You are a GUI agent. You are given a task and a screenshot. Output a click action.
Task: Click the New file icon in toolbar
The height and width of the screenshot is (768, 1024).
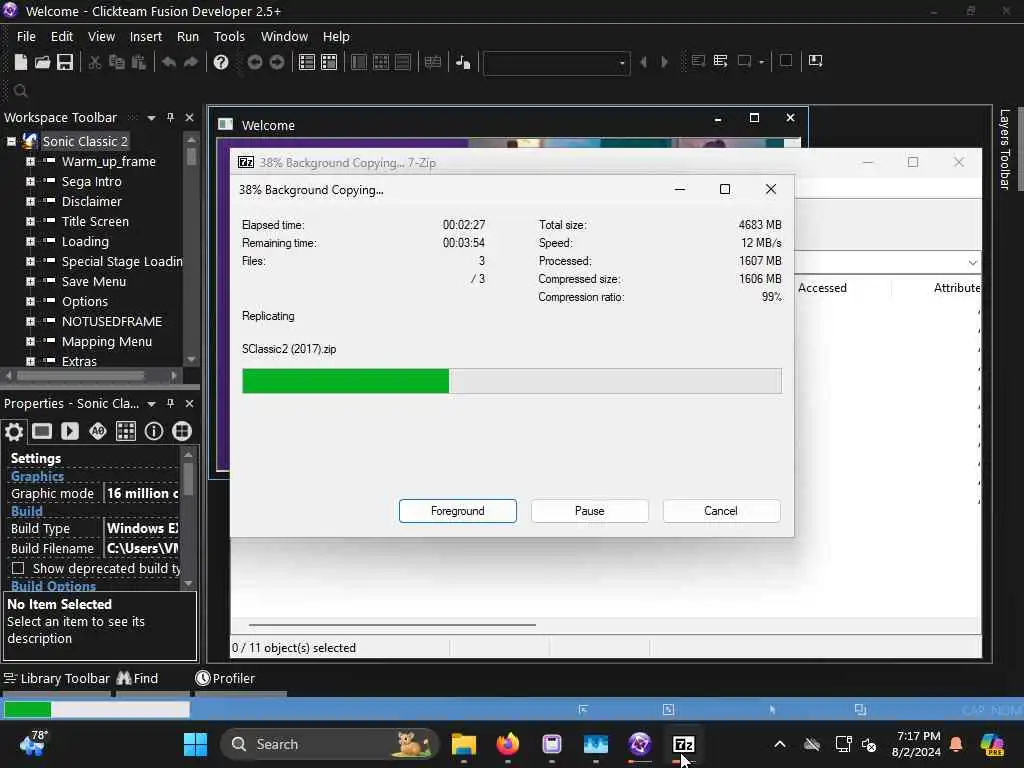coord(21,62)
